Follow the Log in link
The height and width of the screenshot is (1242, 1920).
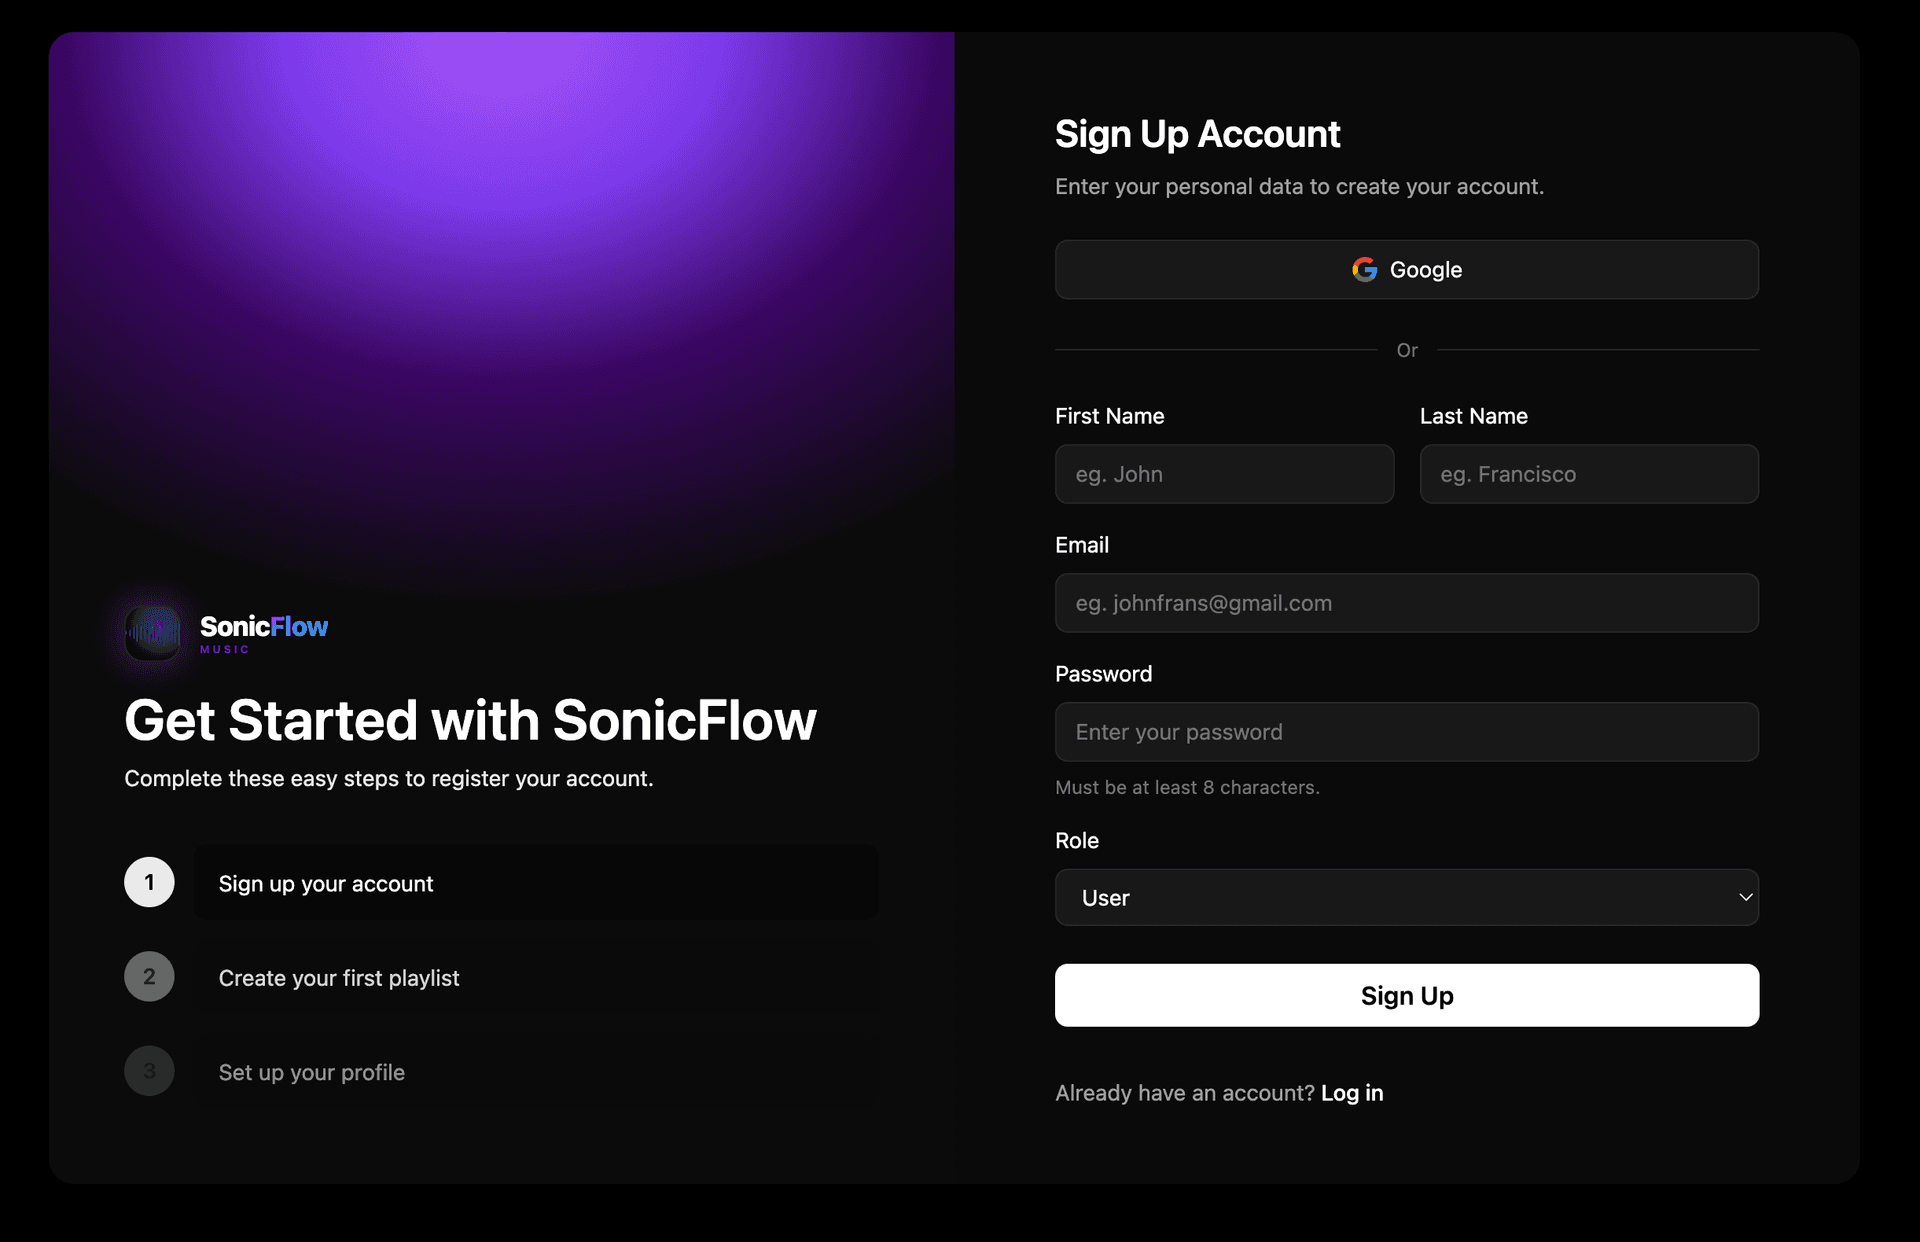tap(1352, 1093)
